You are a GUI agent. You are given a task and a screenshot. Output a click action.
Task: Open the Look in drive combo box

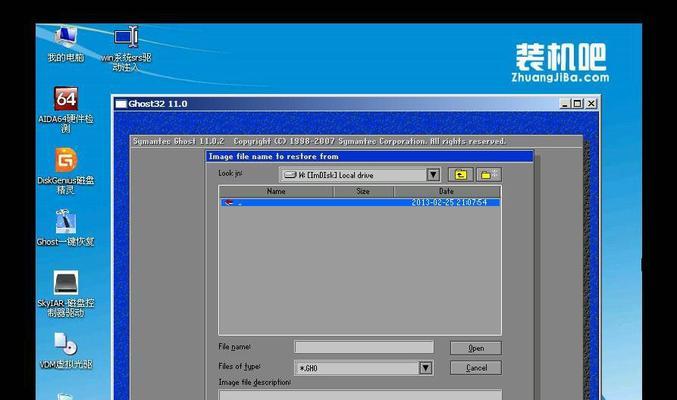[360, 175]
